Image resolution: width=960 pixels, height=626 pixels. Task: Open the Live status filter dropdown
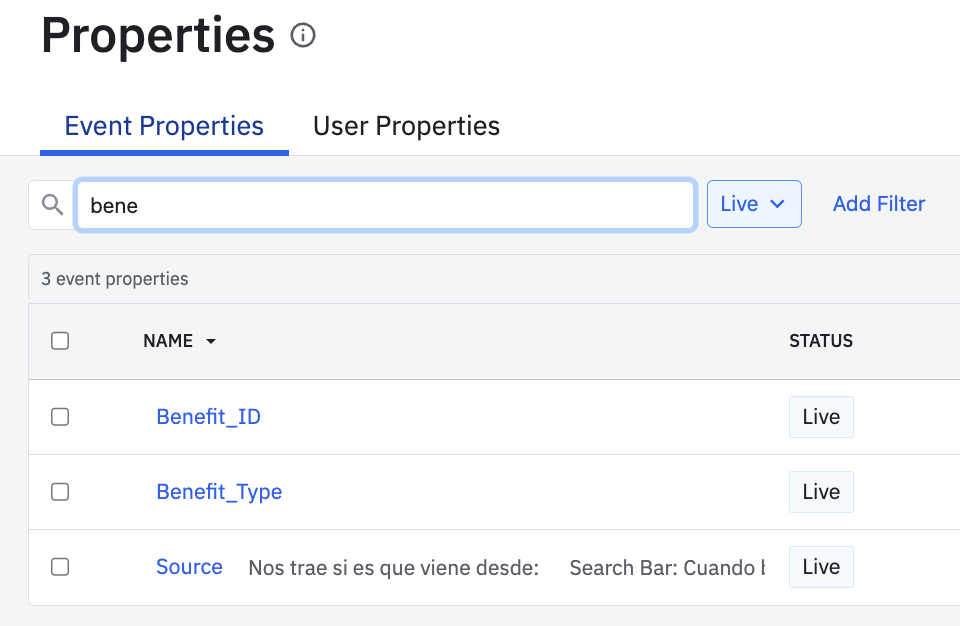[x=753, y=204]
